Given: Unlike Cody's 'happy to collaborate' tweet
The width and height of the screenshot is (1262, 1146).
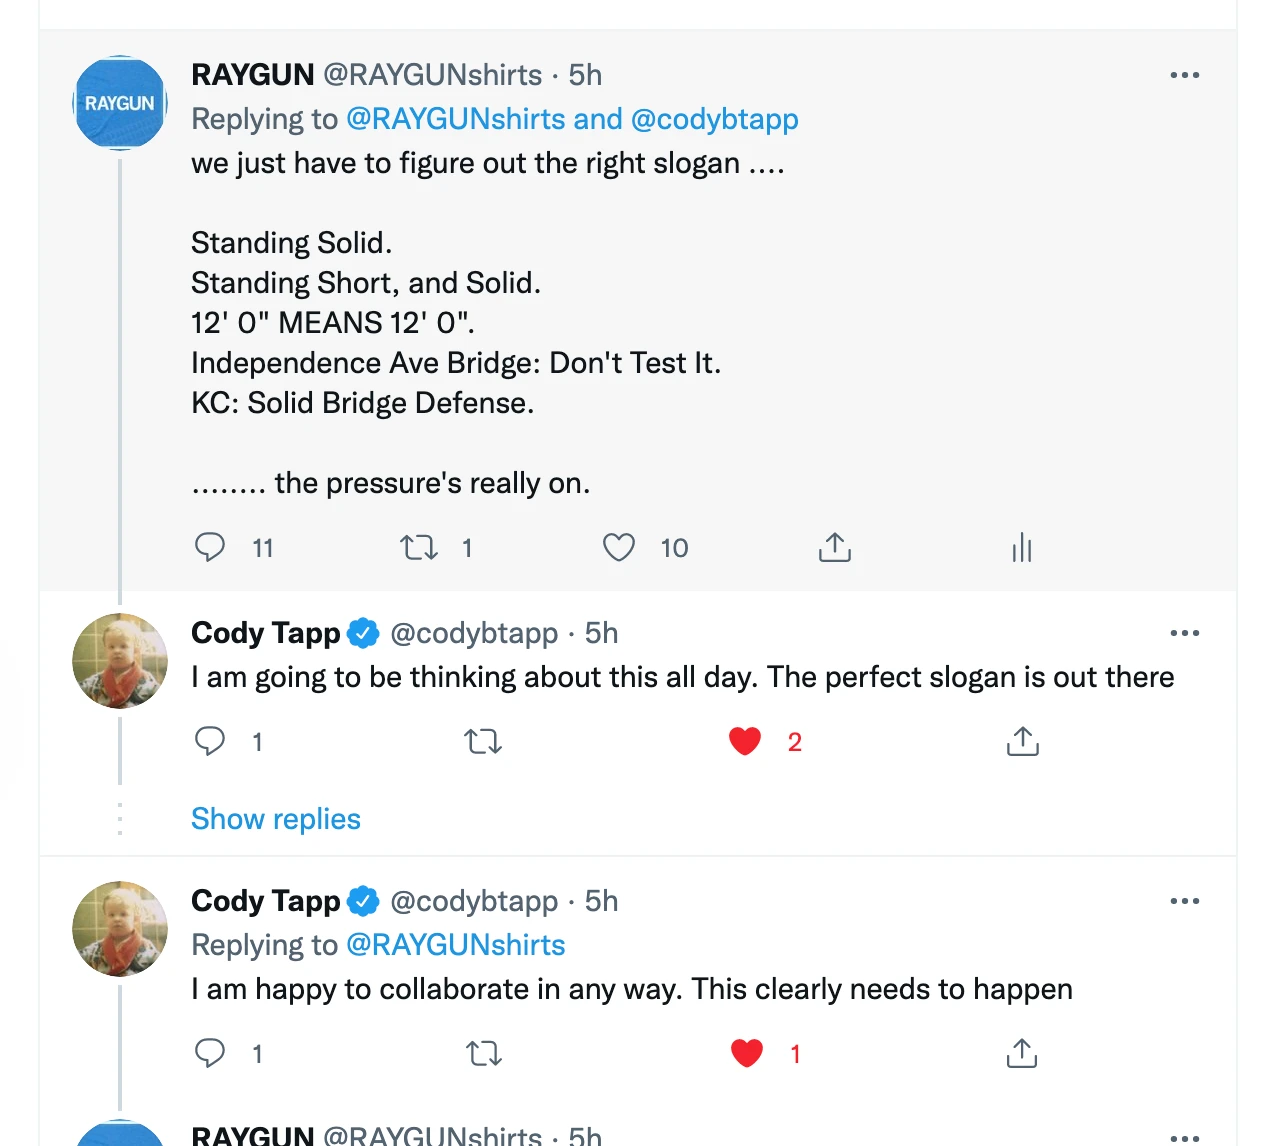Looking at the screenshot, I should tap(747, 1053).
